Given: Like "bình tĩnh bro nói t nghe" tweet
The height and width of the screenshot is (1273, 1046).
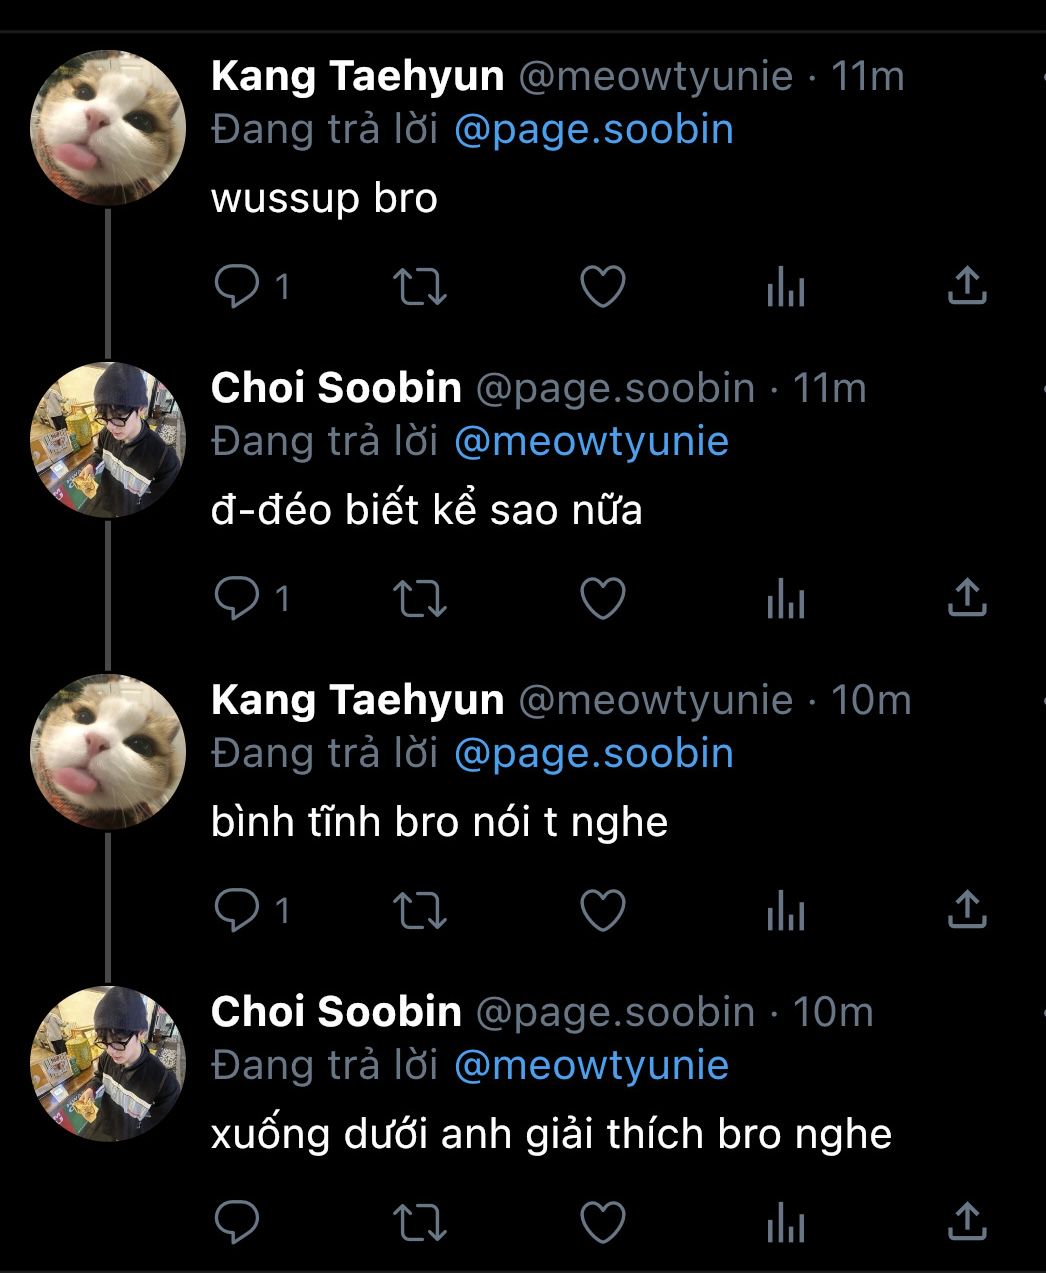Looking at the screenshot, I should click(603, 910).
